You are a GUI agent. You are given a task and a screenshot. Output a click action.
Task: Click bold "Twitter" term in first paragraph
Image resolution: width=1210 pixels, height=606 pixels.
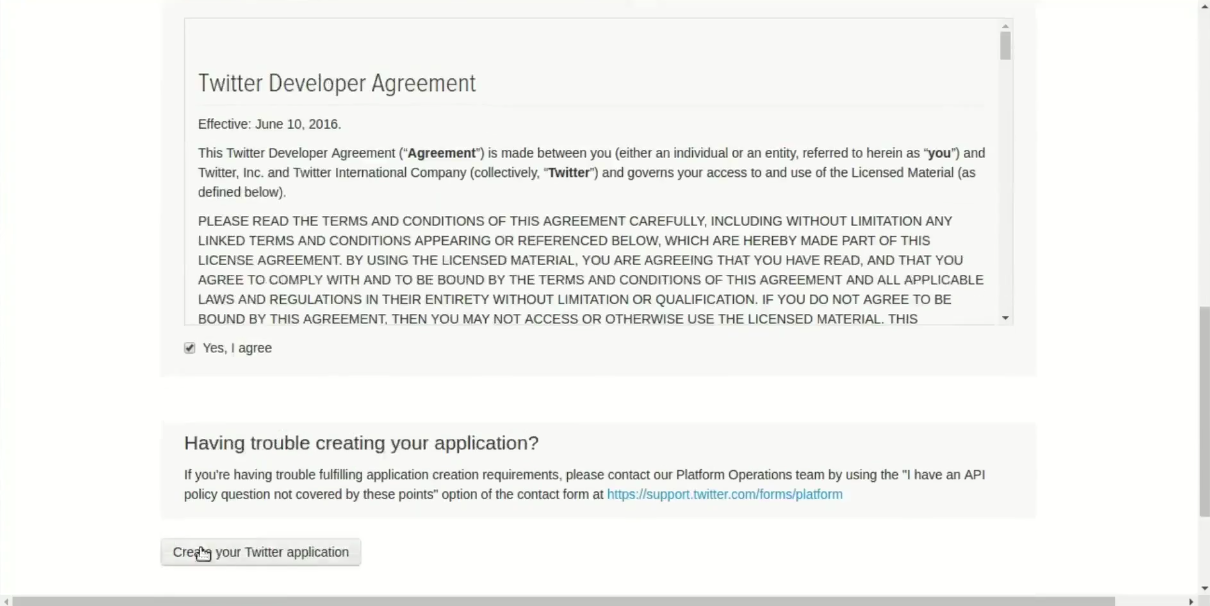pyautogui.click(x=569, y=173)
